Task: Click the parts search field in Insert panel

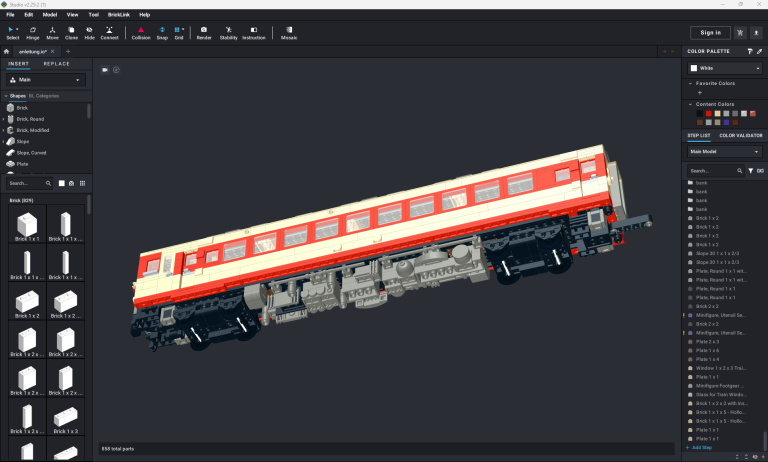Action: [24, 183]
